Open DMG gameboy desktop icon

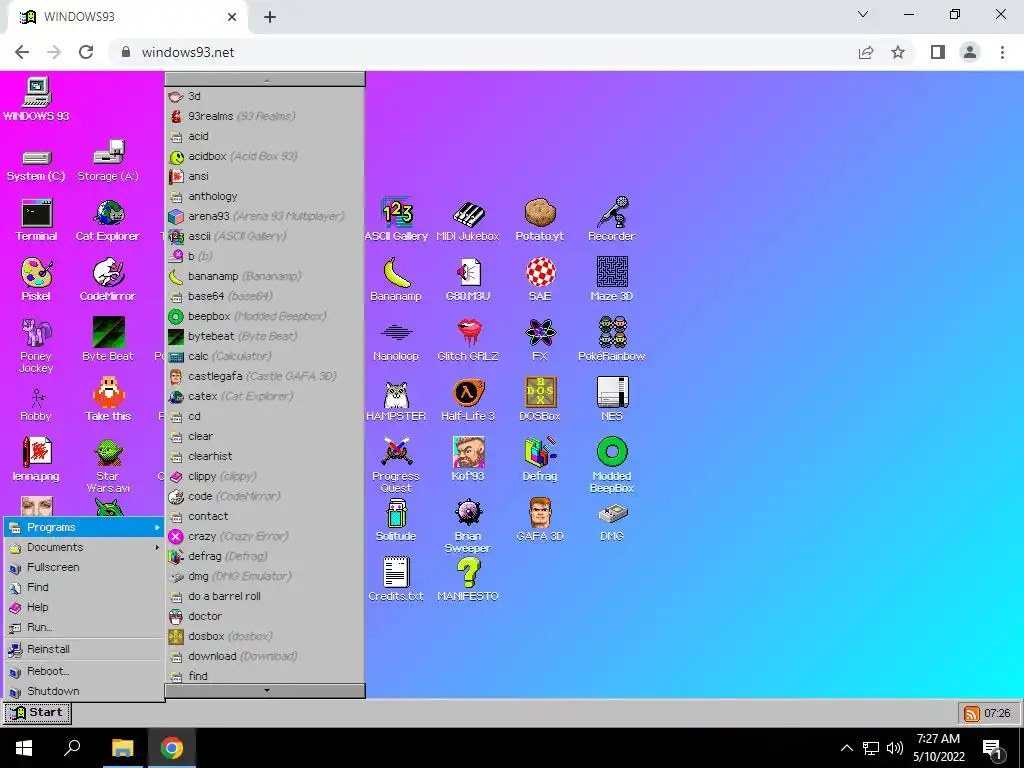[612, 521]
